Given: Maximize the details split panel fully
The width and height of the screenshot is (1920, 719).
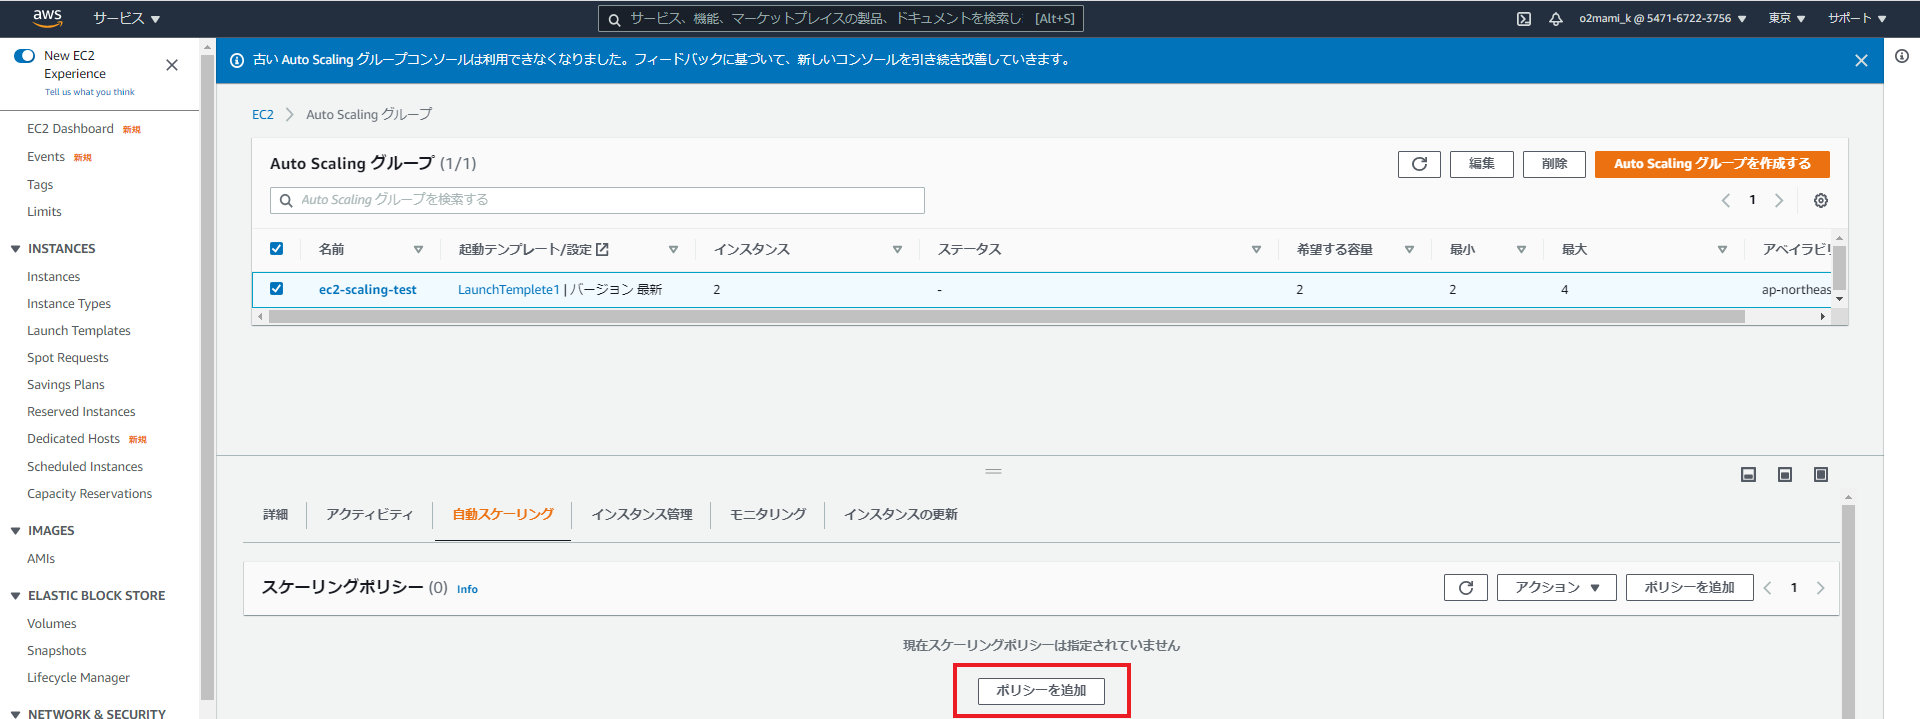Looking at the screenshot, I should click(x=1820, y=475).
